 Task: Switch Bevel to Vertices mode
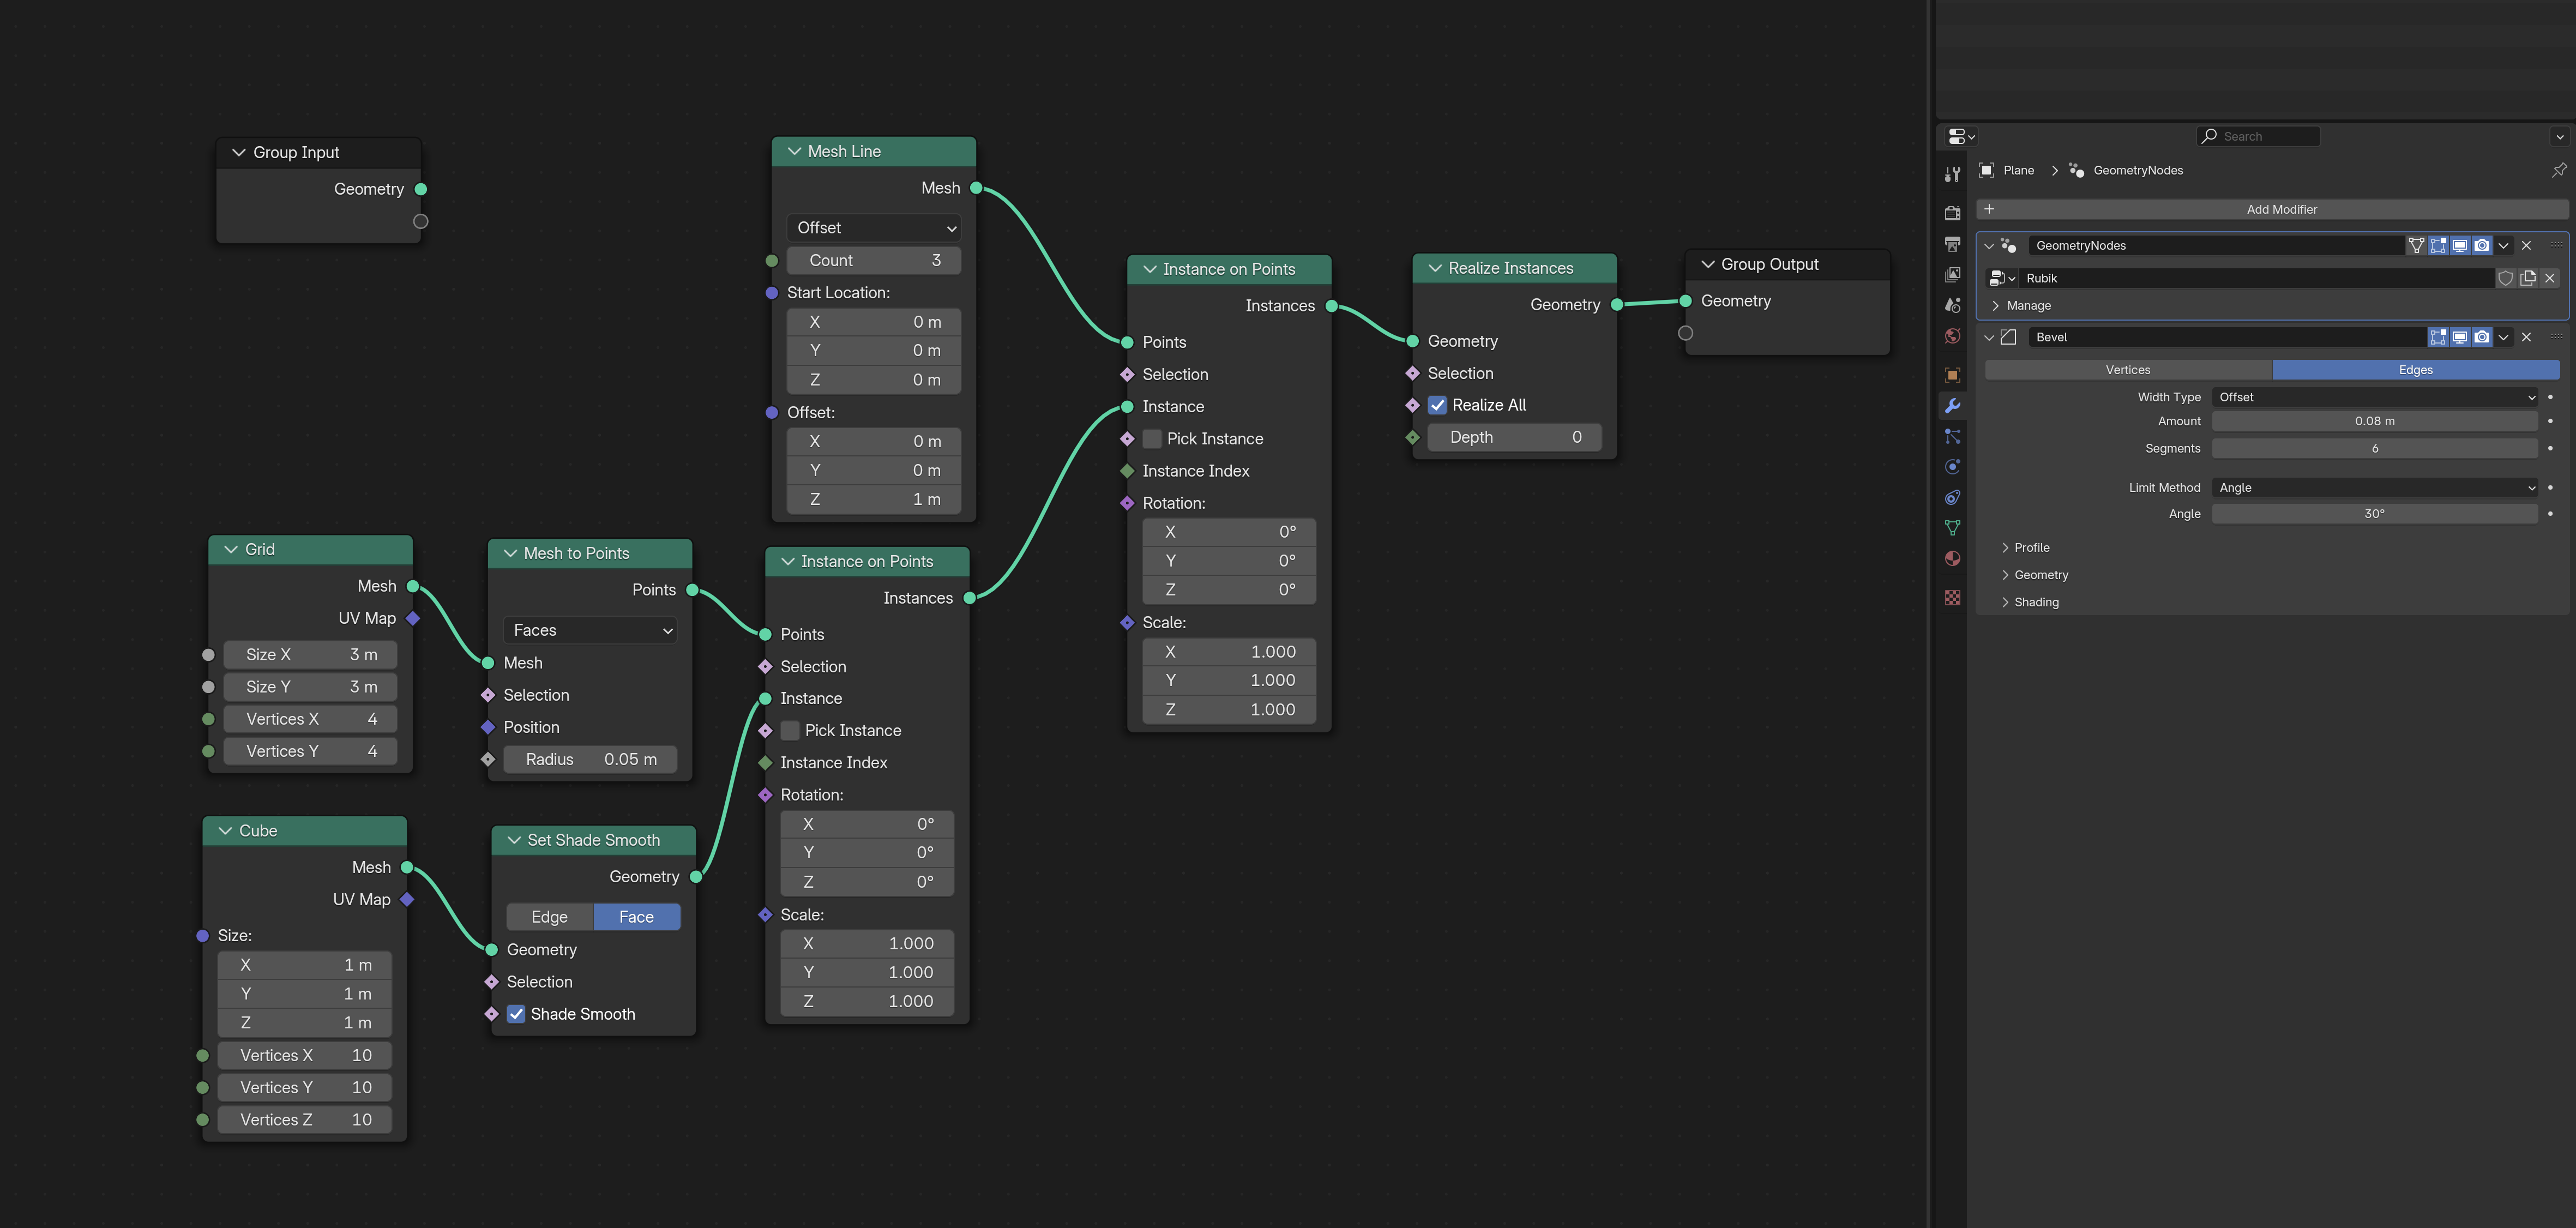[x=2128, y=370]
